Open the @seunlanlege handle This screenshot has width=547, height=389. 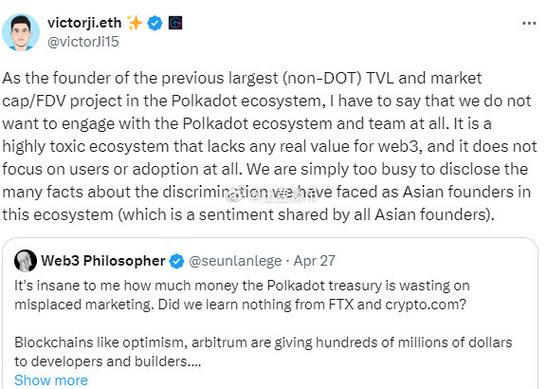click(x=235, y=261)
